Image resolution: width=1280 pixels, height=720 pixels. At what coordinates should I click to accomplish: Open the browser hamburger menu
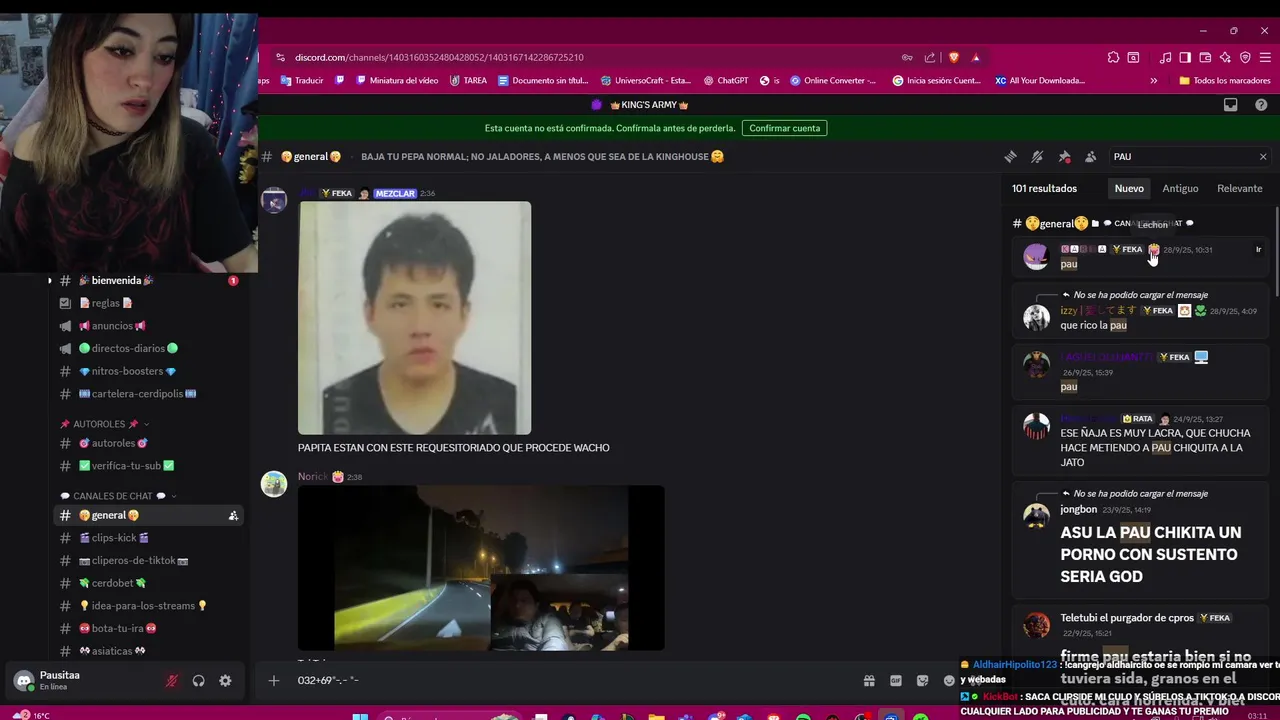point(1265,57)
